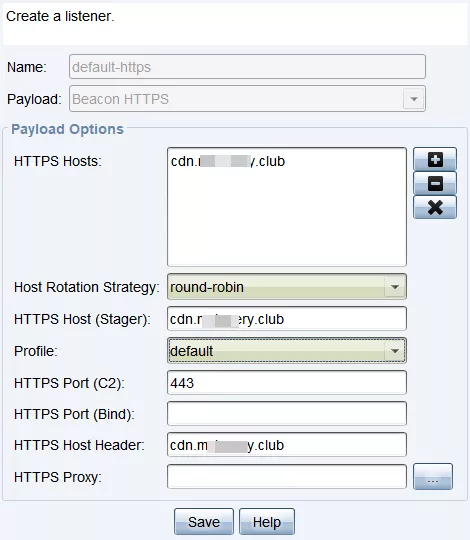The width and height of the screenshot is (470, 540).
Task: Remove selected host with minus icon
Action: [435, 183]
